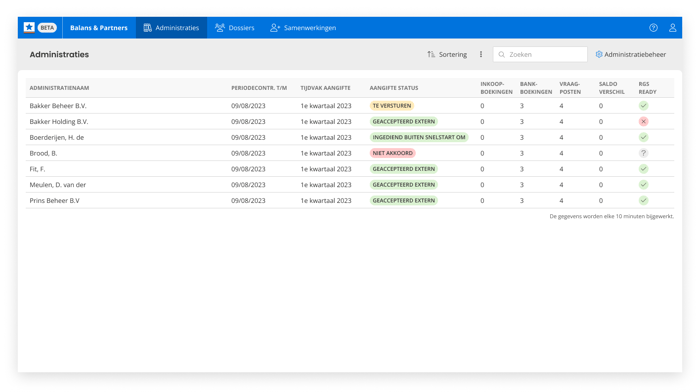Click the red cross RGS icon for Bakker Holding
Image resolution: width=700 pixels, height=392 pixels.
643,121
